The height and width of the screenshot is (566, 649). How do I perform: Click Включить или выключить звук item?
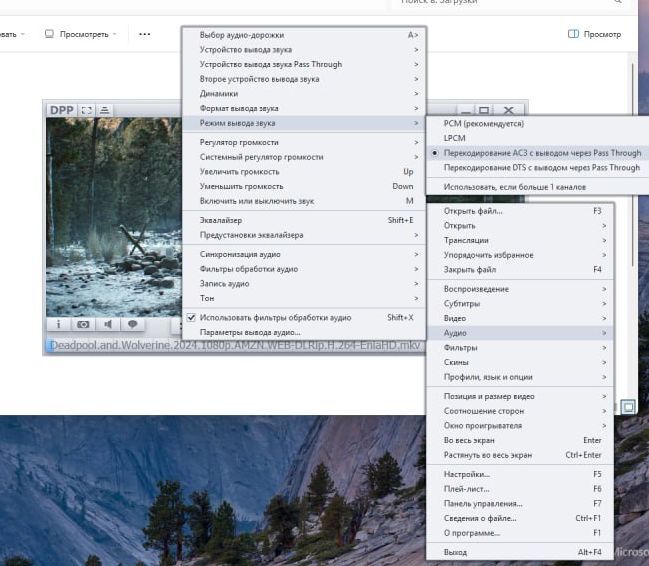click(x=304, y=201)
